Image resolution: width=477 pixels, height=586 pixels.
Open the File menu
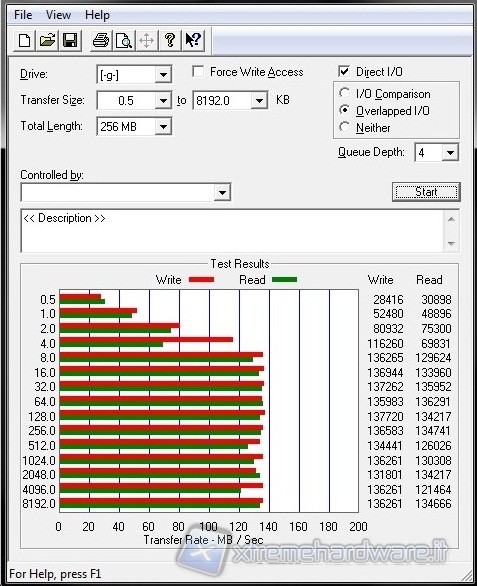click(x=23, y=15)
